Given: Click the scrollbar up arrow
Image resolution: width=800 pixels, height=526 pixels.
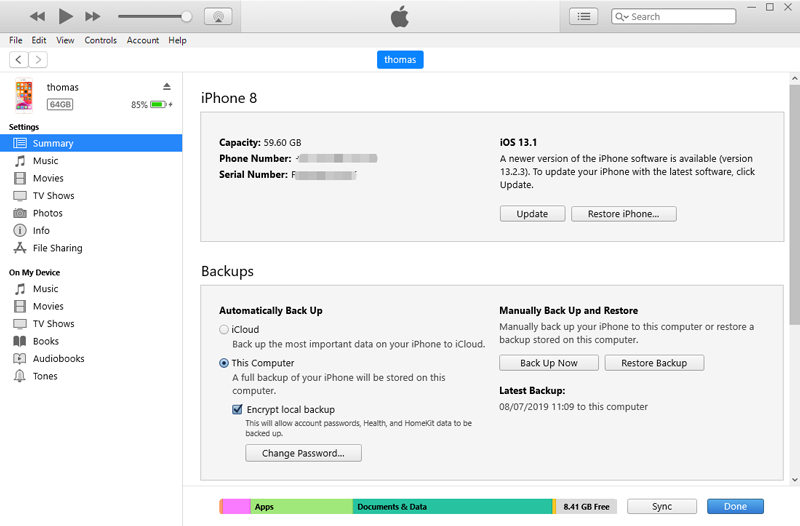Looking at the screenshot, I should click(x=794, y=79).
